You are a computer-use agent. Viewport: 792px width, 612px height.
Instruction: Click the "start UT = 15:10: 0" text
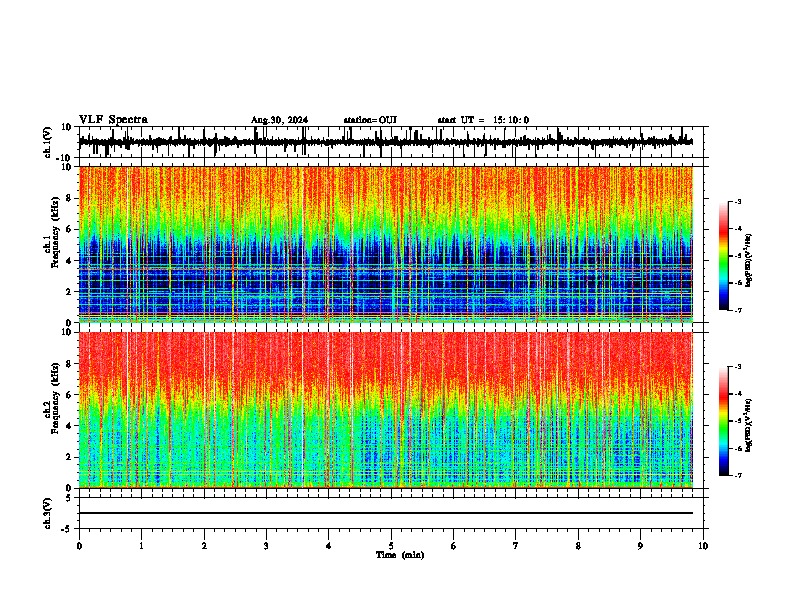tap(483, 120)
